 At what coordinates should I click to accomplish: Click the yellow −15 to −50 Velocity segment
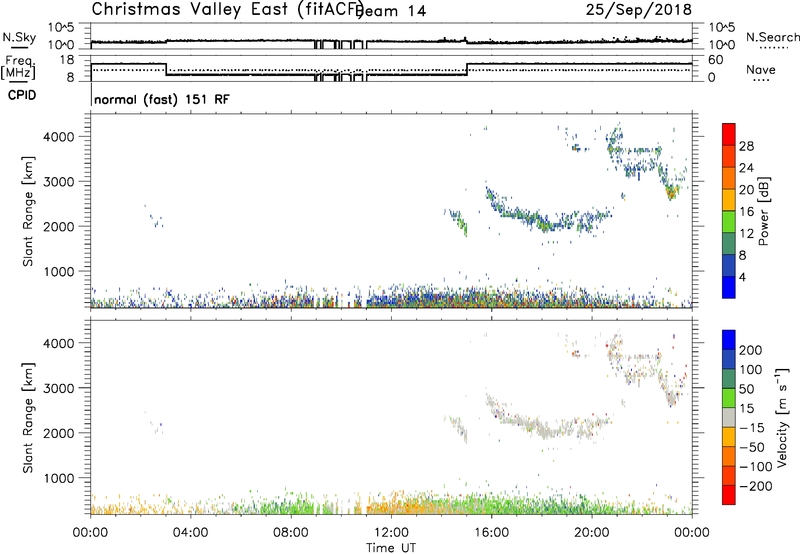click(729, 437)
